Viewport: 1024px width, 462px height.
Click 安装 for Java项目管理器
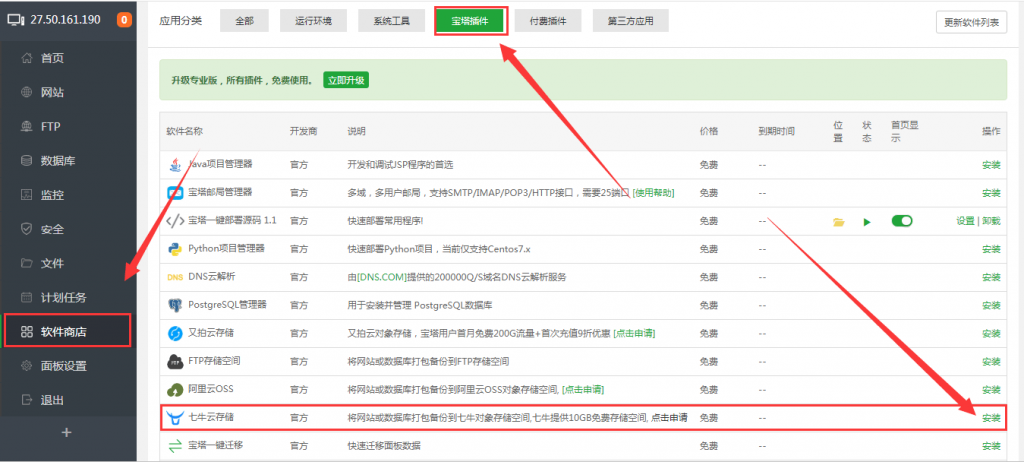pyautogui.click(x=991, y=165)
